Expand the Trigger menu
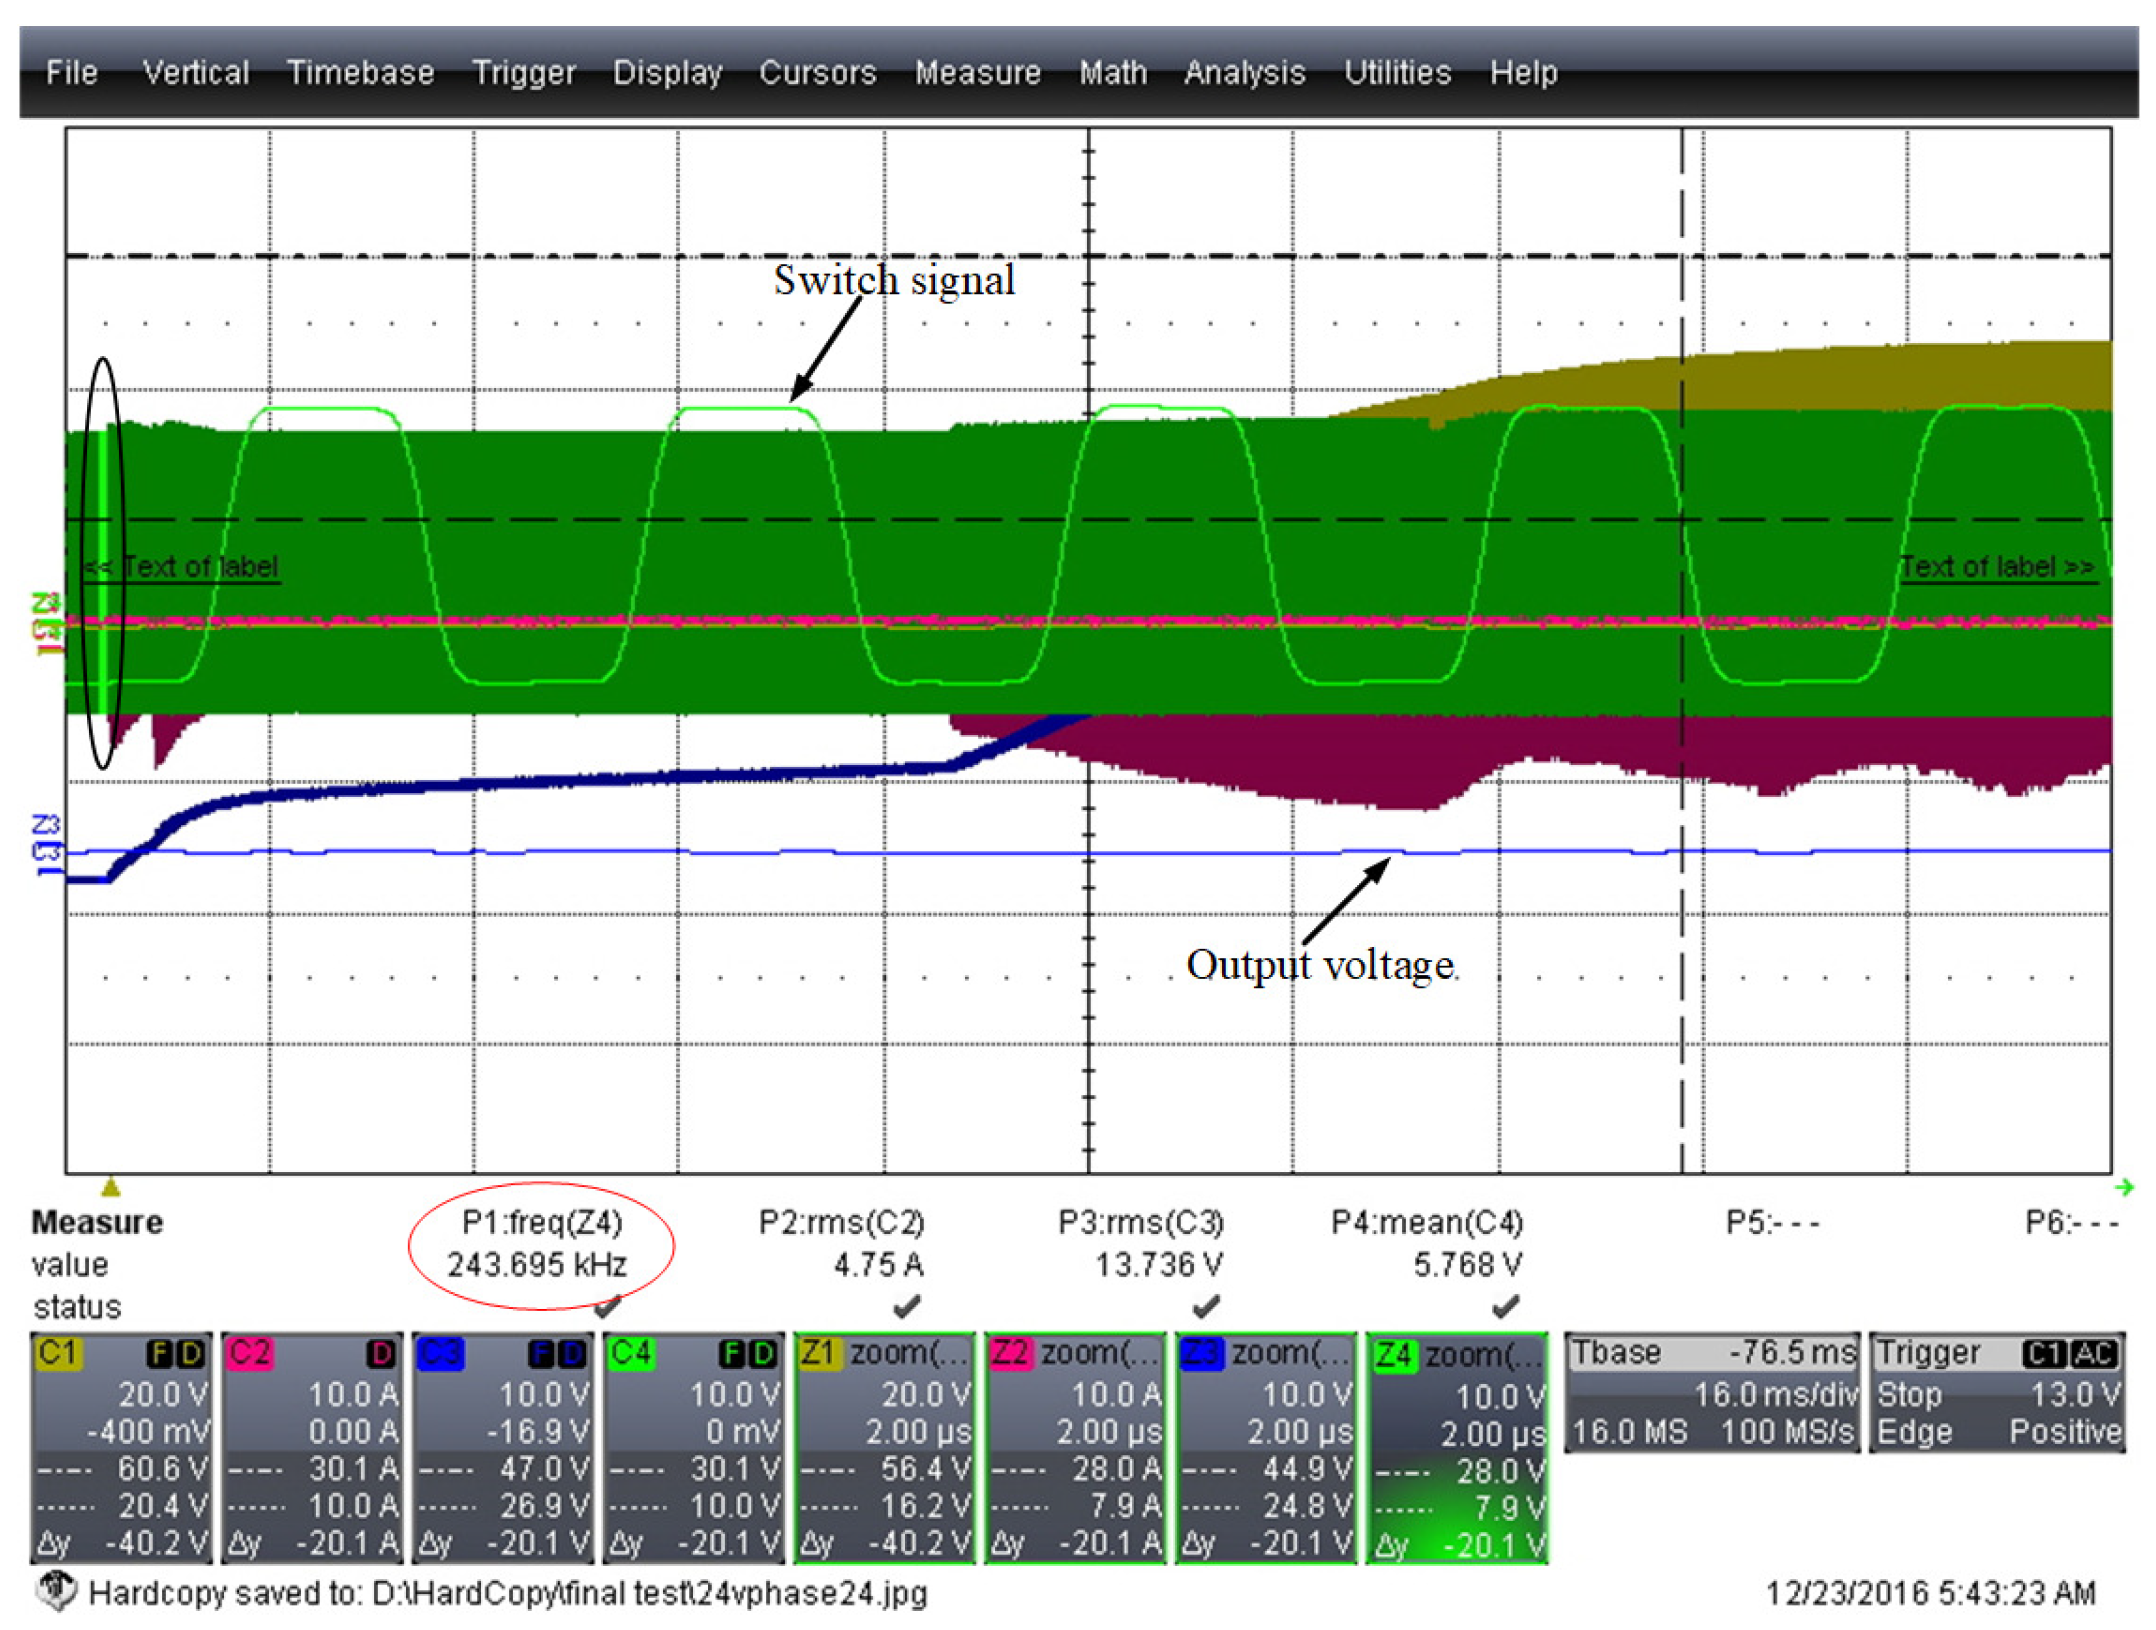The width and height of the screenshot is (2156, 1630). (x=523, y=73)
